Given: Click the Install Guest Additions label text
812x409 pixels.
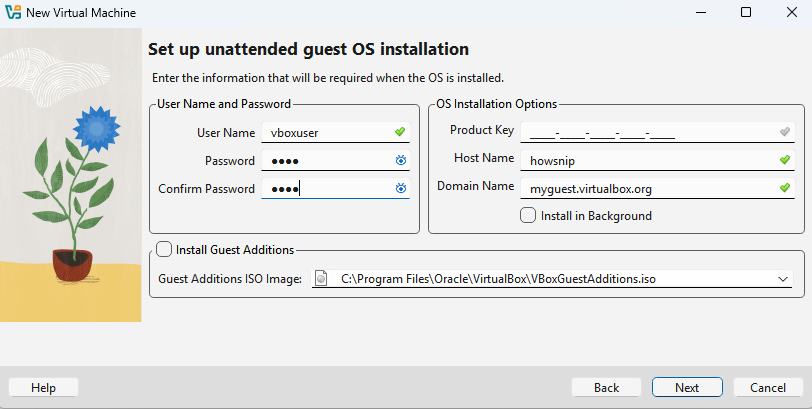Looking at the screenshot, I should click(235, 250).
